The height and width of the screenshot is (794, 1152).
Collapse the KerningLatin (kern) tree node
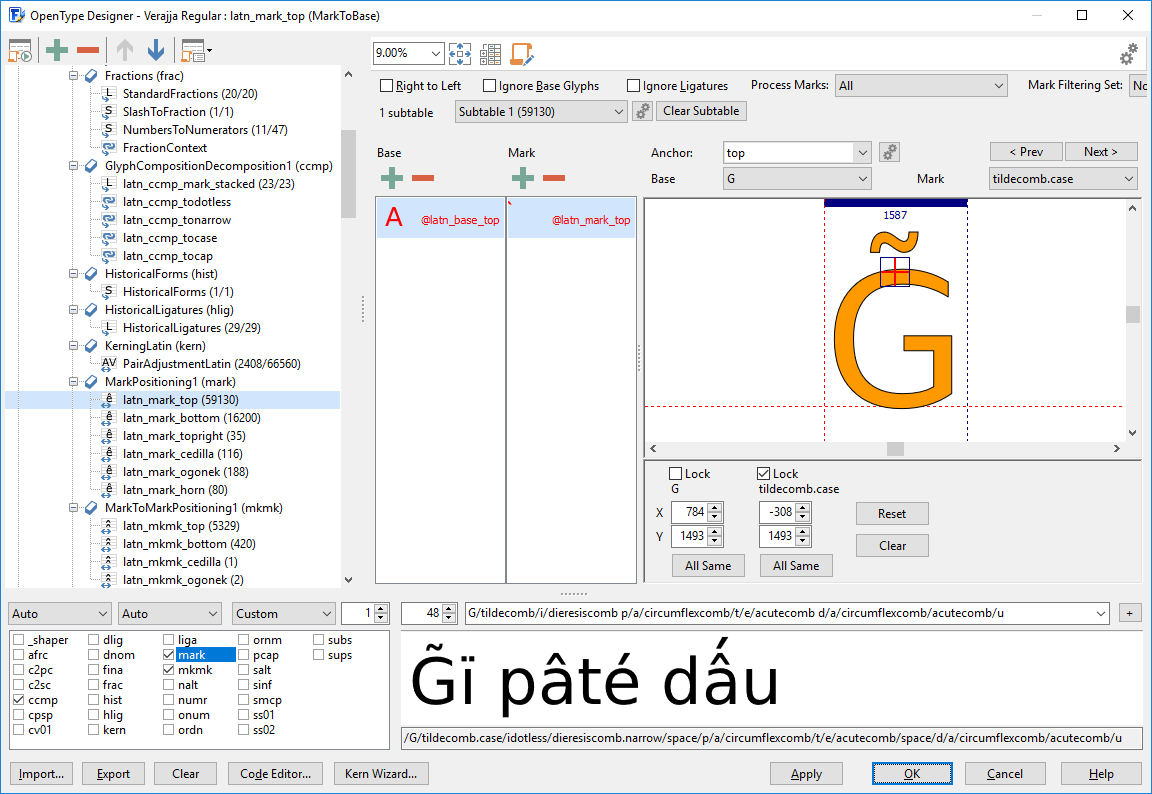[74, 346]
